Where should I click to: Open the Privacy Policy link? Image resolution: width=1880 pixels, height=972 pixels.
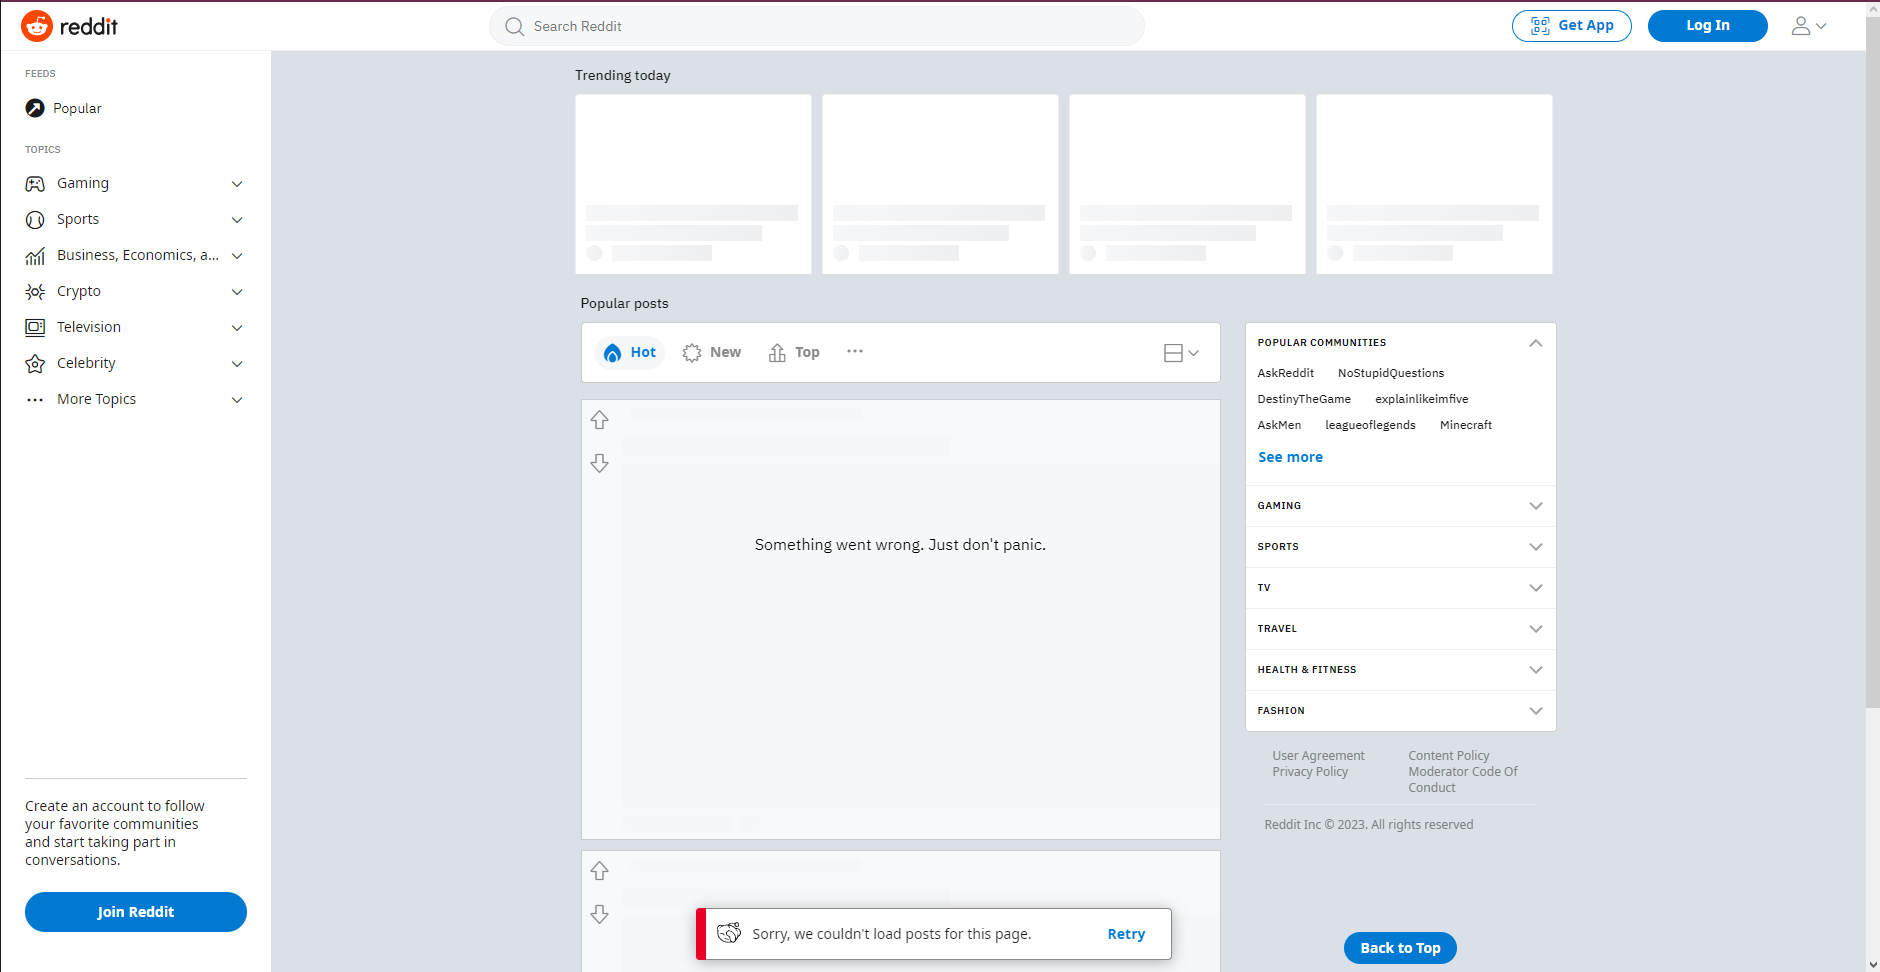(x=1310, y=772)
